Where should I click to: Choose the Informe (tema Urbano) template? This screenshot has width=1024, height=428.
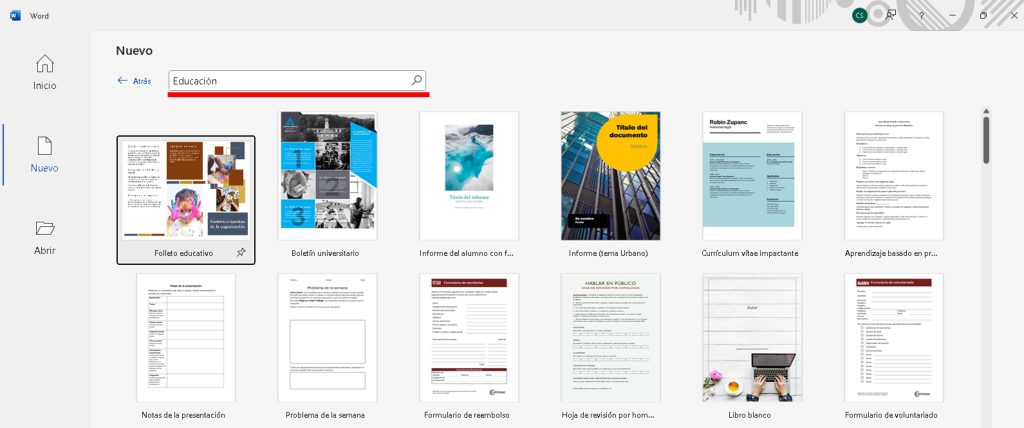[x=610, y=176]
